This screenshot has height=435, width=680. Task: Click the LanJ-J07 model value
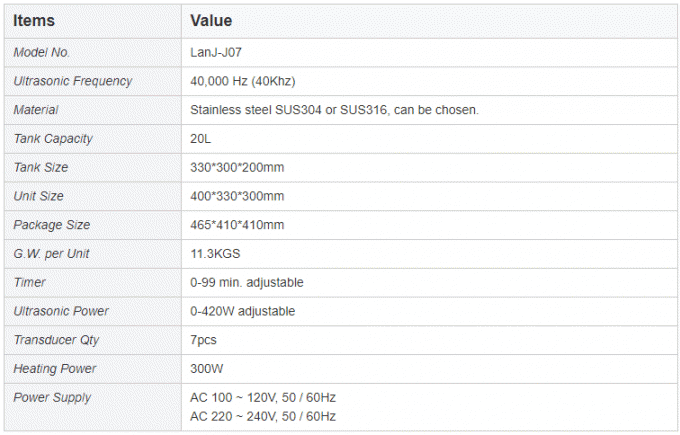click(216, 52)
